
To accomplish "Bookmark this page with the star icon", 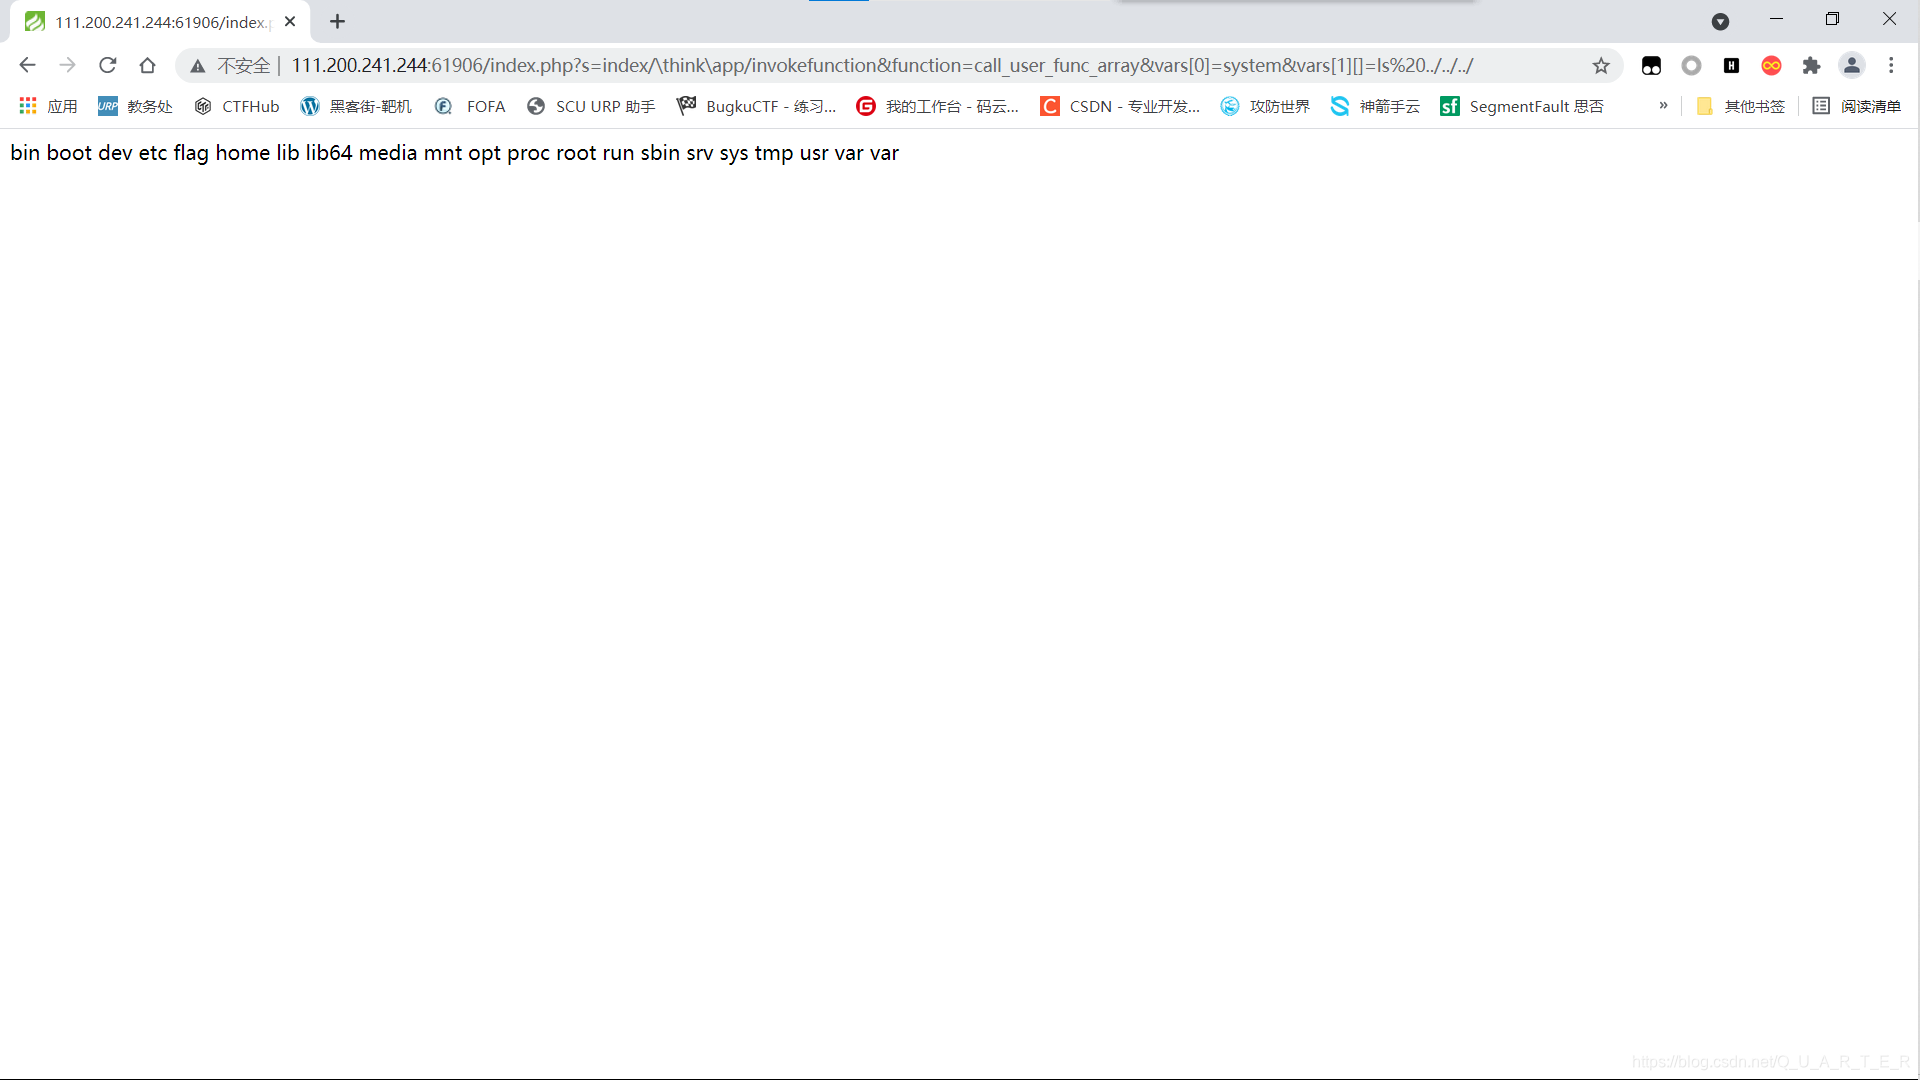I will click(x=1601, y=65).
